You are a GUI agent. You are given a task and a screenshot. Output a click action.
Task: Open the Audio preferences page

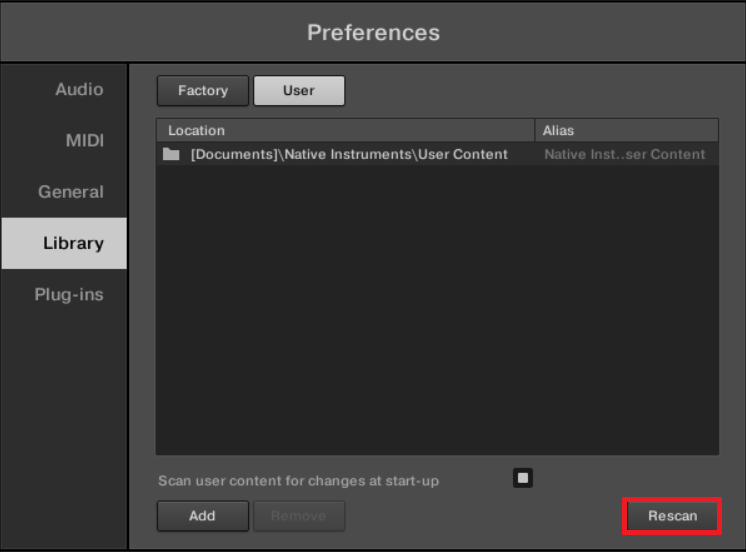pos(79,89)
